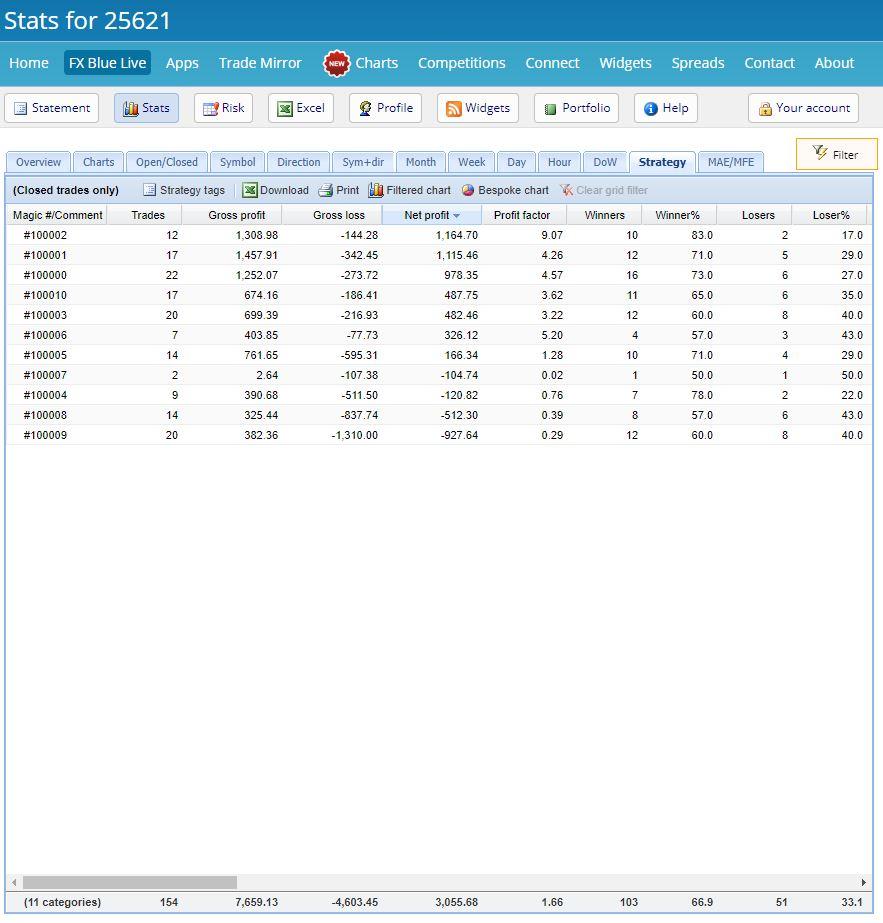Click gross loss value -837.74

(x=359, y=416)
